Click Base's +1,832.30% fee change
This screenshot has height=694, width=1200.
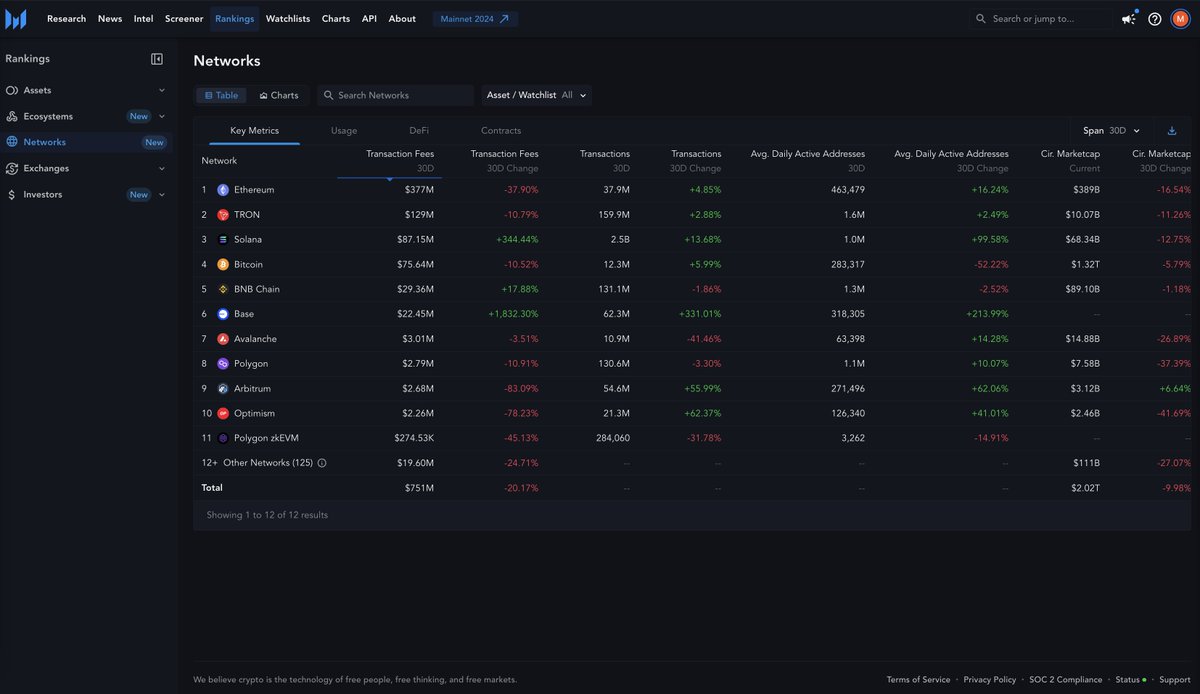coord(513,314)
